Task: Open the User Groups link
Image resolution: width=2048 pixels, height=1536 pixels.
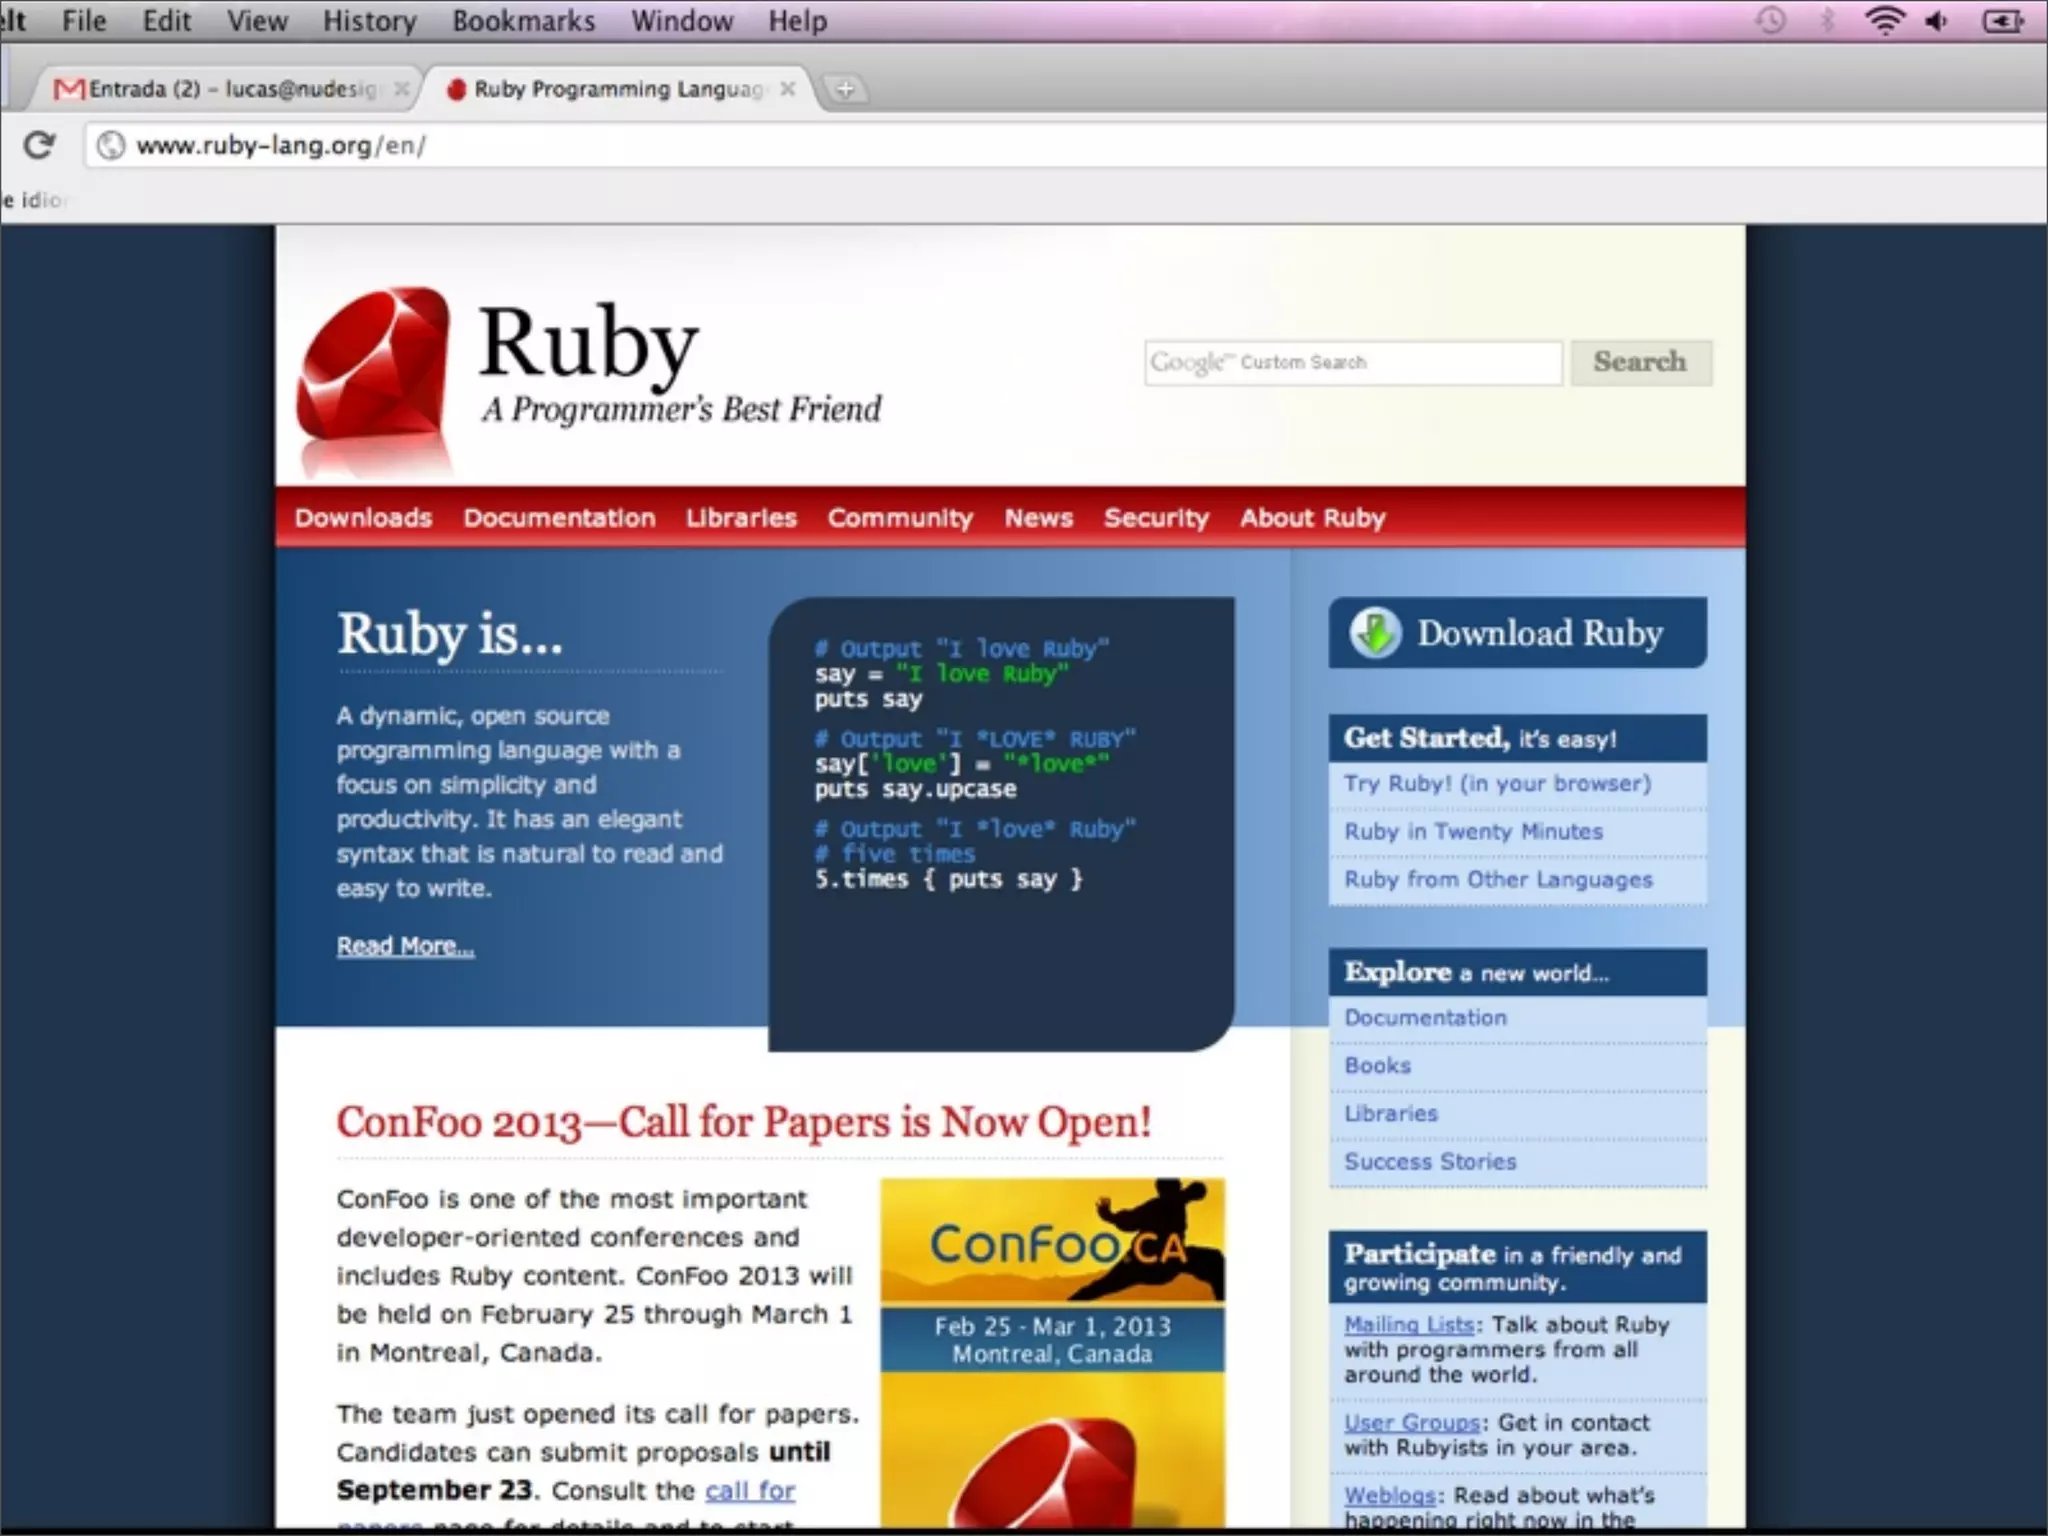Action: [1412, 1422]
